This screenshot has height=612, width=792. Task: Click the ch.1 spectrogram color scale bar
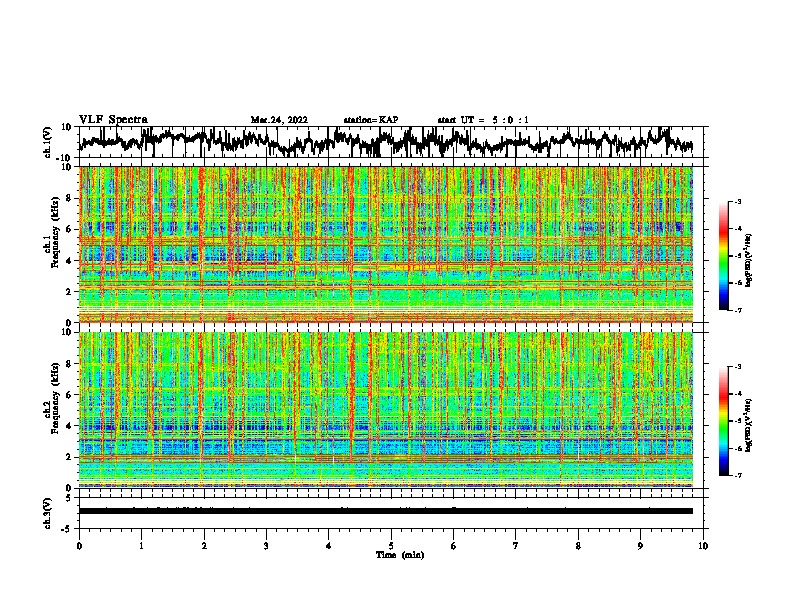tap(724, 255)
